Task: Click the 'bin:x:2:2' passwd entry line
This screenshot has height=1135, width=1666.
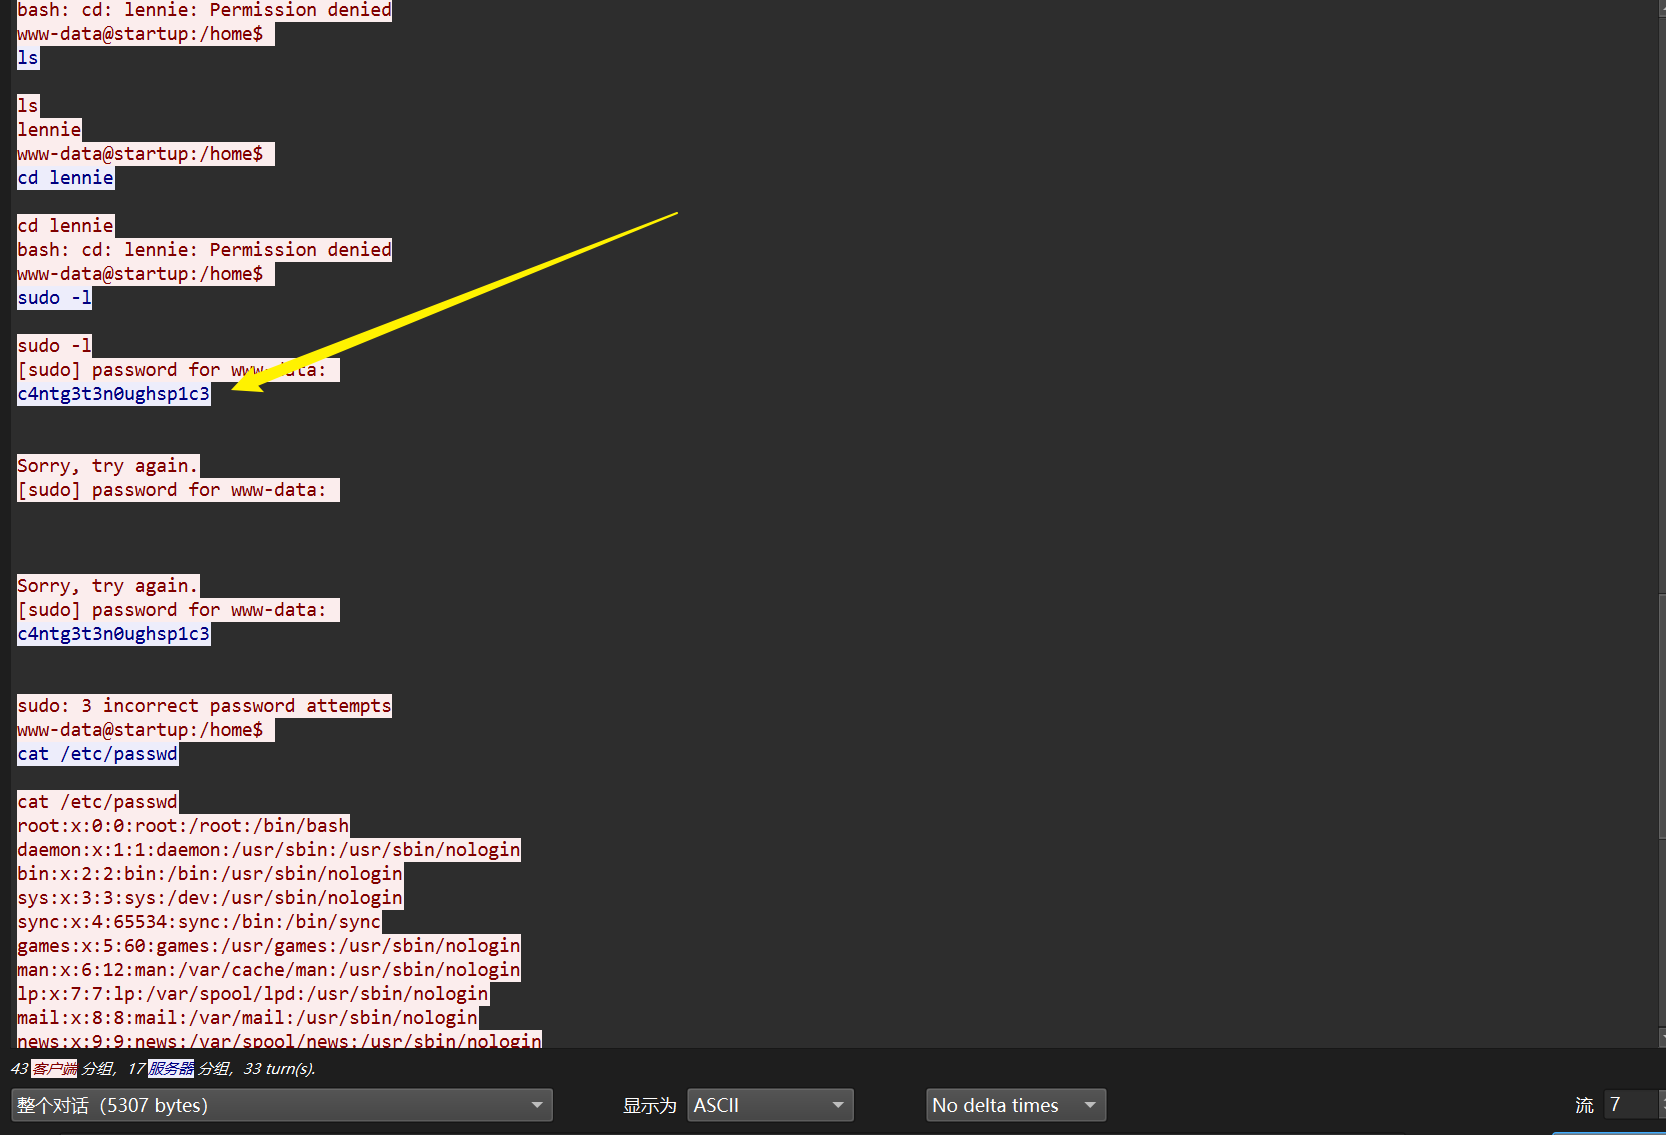Action: [x=210, y=874]
